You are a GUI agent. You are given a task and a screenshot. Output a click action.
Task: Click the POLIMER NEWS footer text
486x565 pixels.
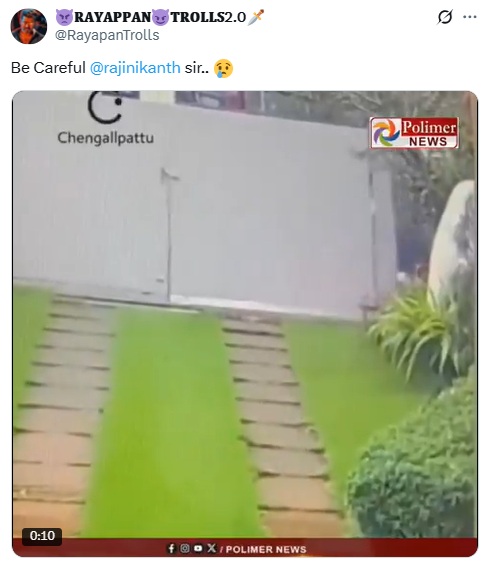[x=266, y=550]
